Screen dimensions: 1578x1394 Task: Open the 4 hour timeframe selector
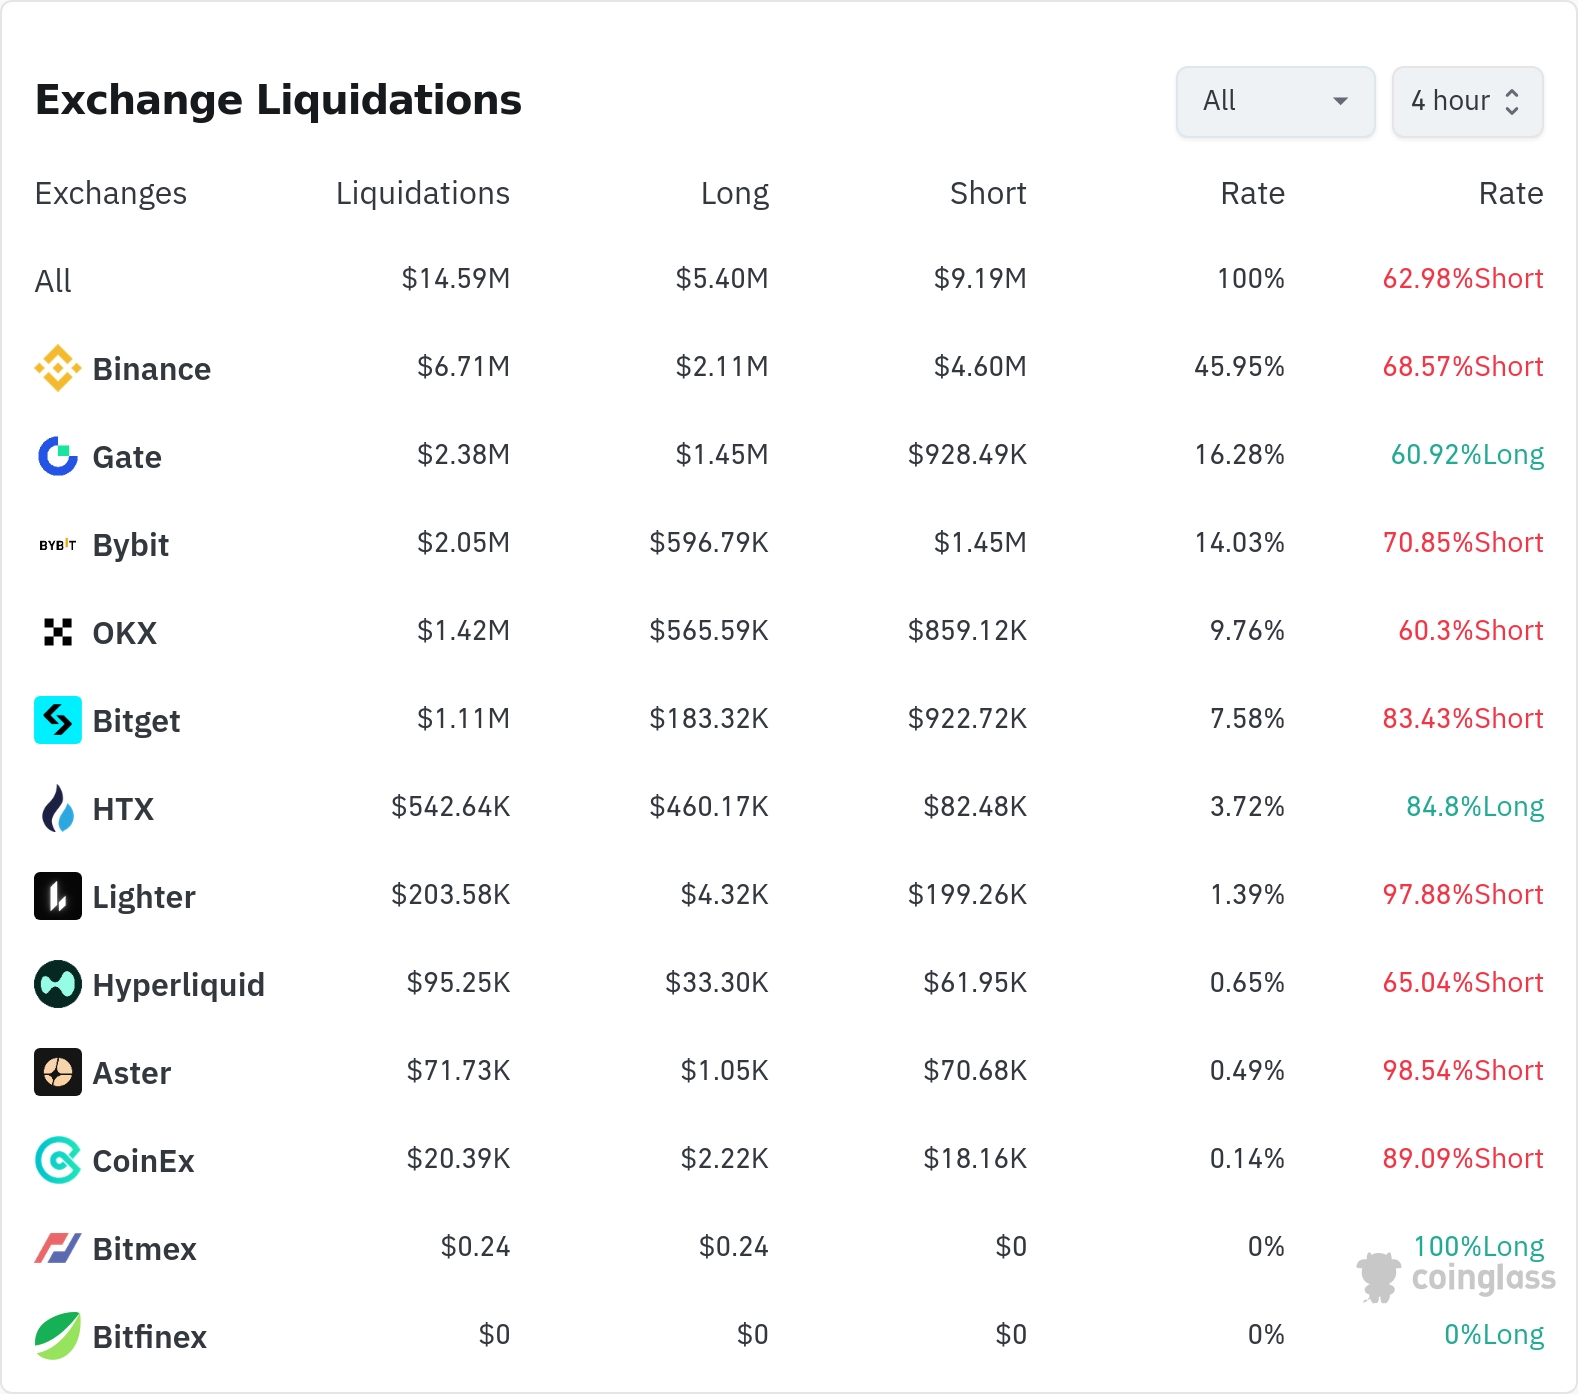point(1467,101)
